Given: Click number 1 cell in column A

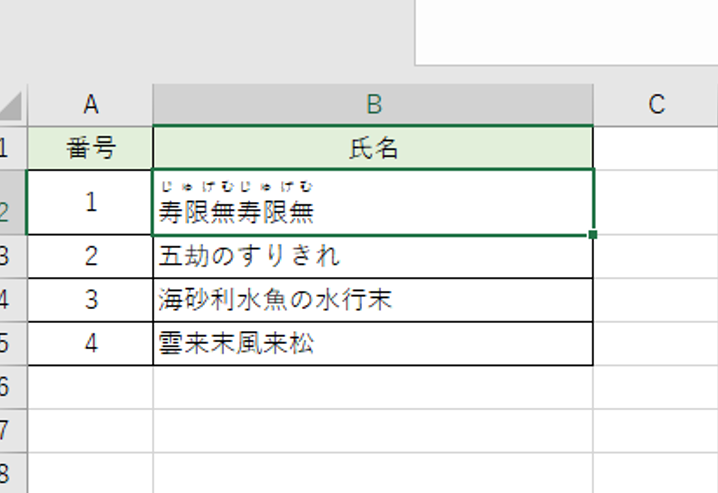Looking at the screenshot, I should click(90, 202).
